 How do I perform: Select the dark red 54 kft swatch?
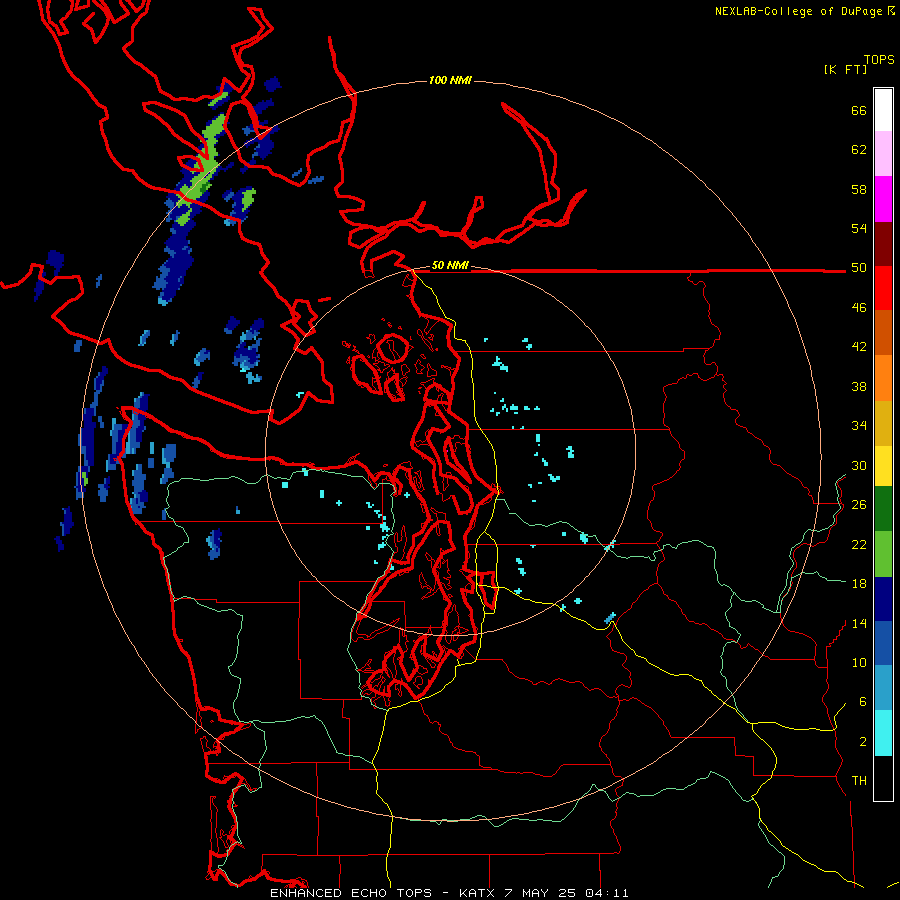click(883, 244)
